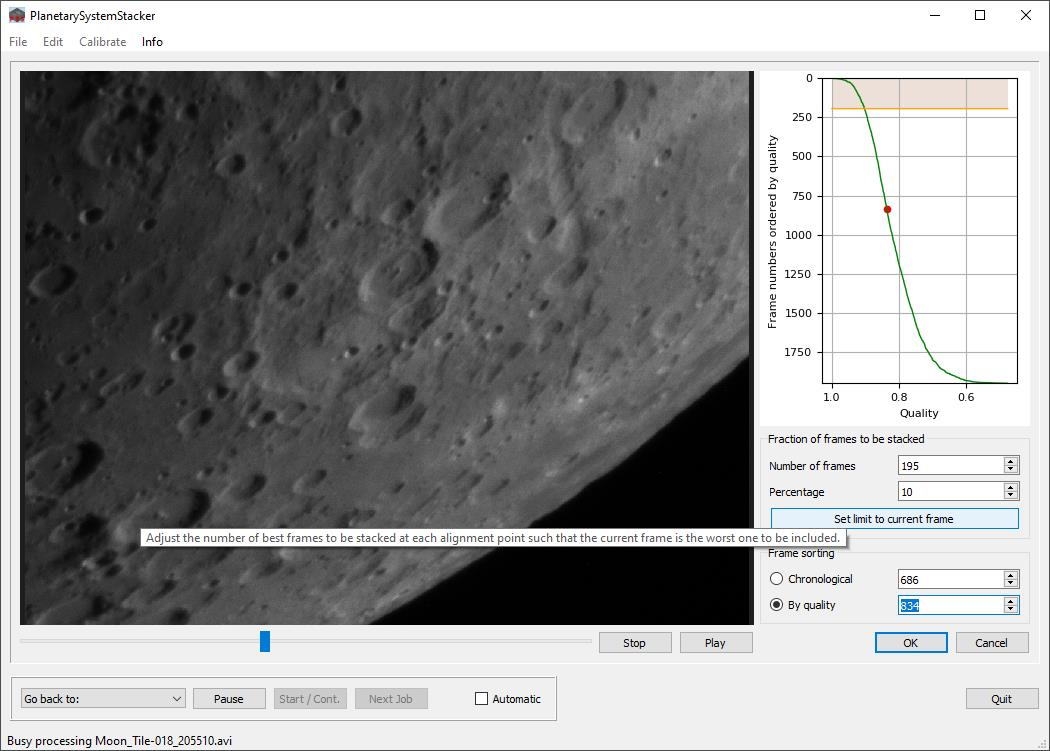This screenshot has width=1050, height=751.
Task: Click the 'Quality' axis label of the plot
Action: (x=919, y=413)
